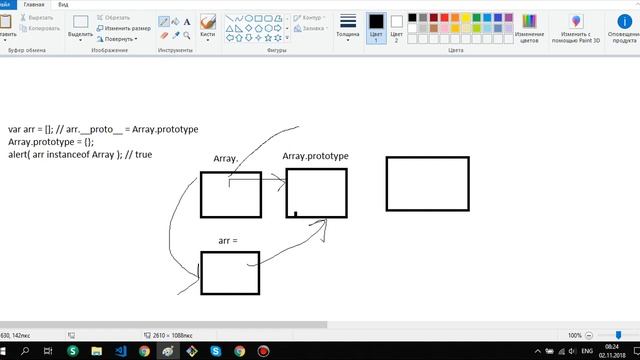Click the horizontal canvas scrollbar
Screen dimensions: 640x360
pyautogui.click(x=163, y=324)
